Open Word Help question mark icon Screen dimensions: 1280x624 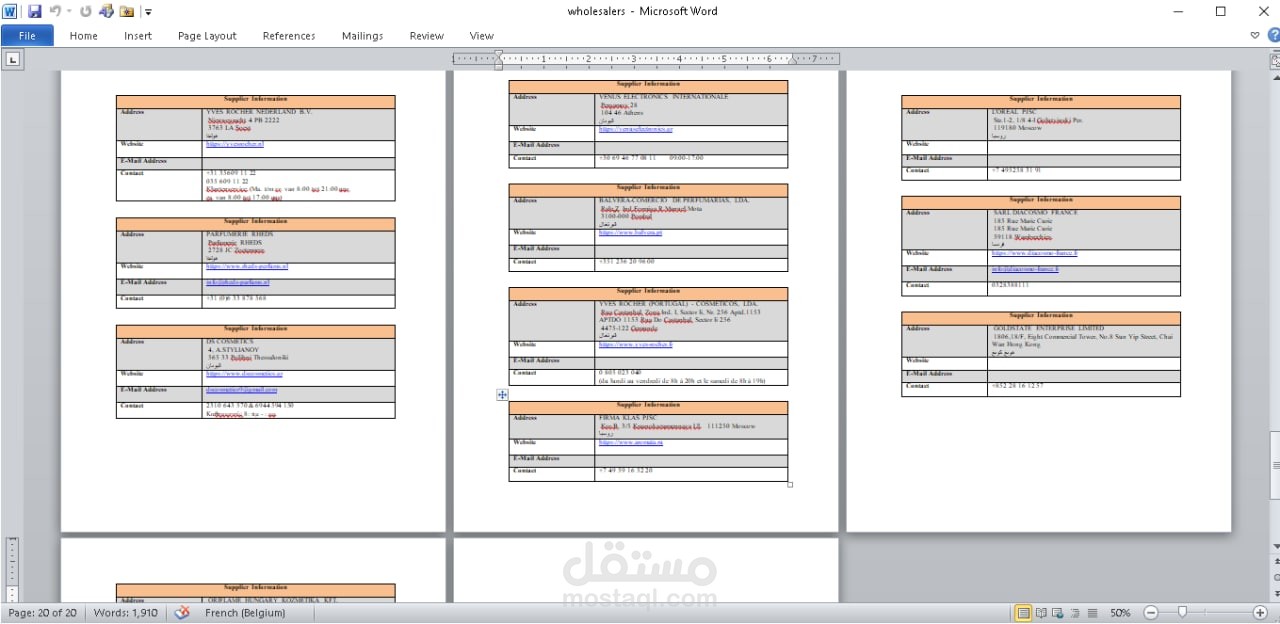1273,35
